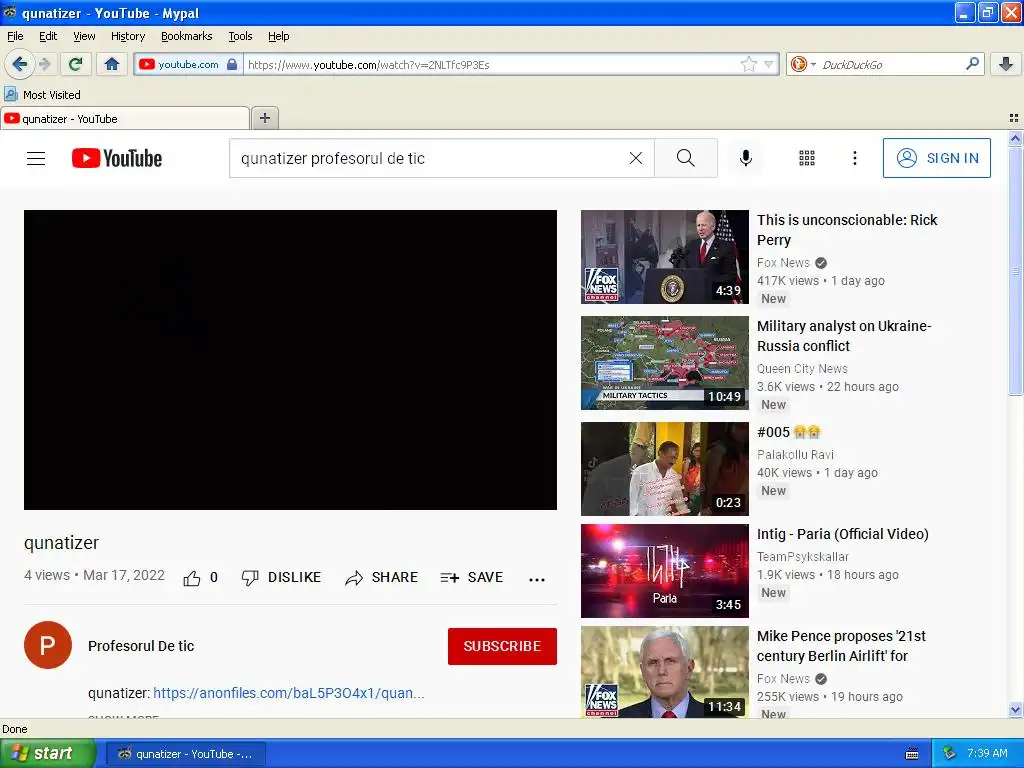Open the anonfiles.com description link
This screenshot has height=768, width=1024.
coord(289,693)
